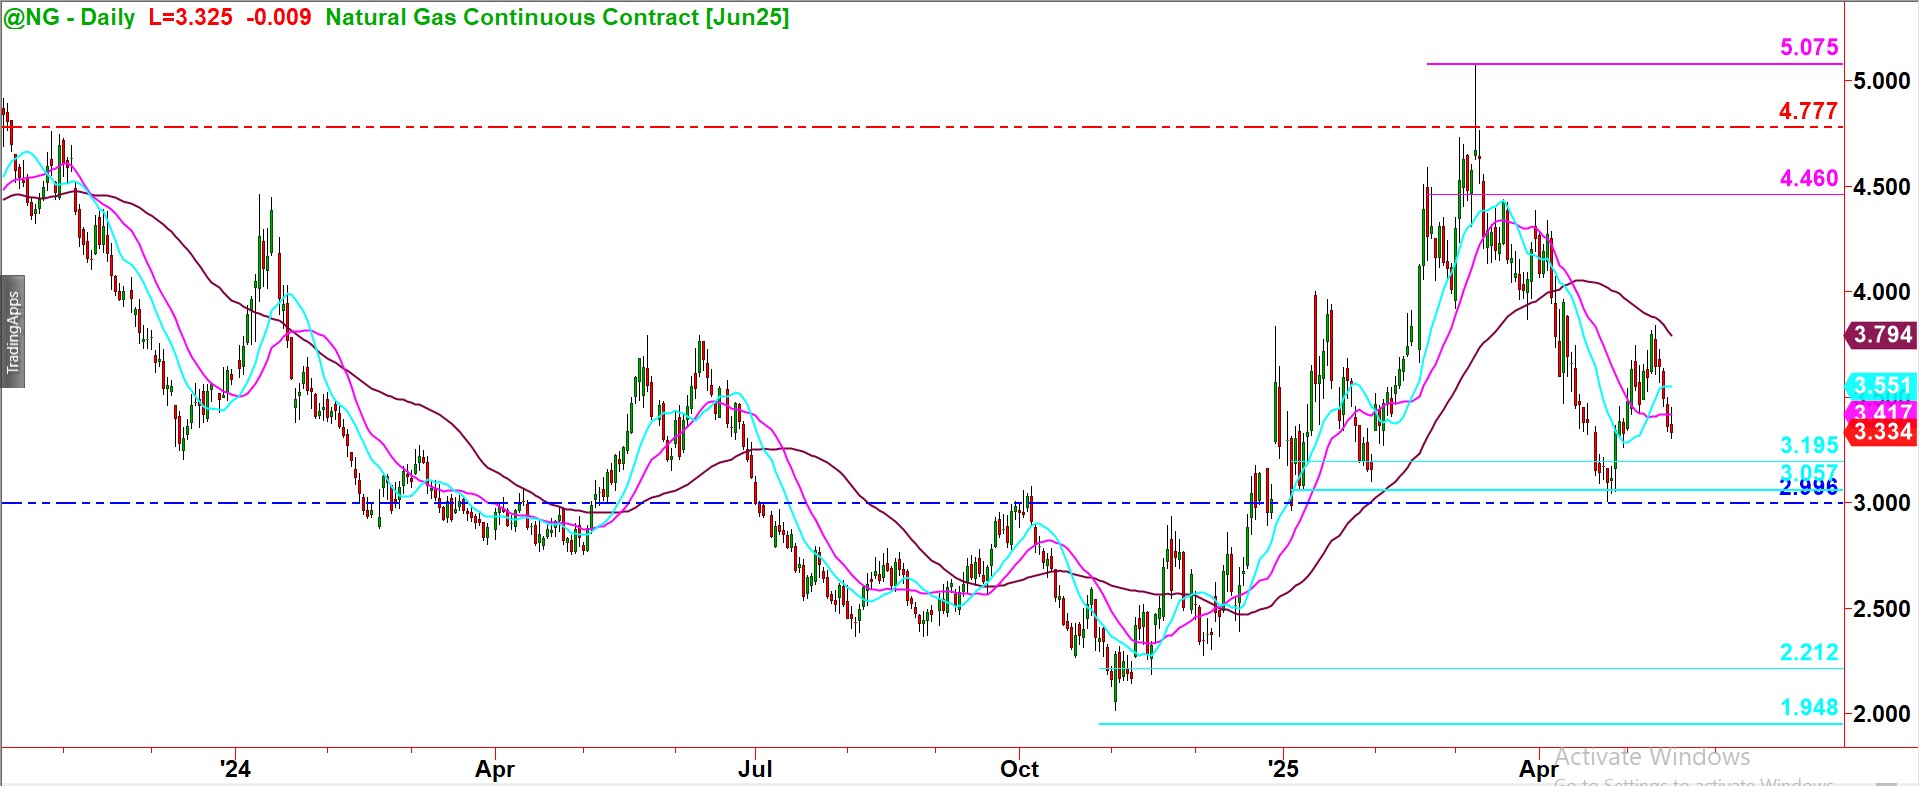This screenshot has height=786, width=1920.
Task: Select the '25 year marker on time axis
Action: (1282, 768)
